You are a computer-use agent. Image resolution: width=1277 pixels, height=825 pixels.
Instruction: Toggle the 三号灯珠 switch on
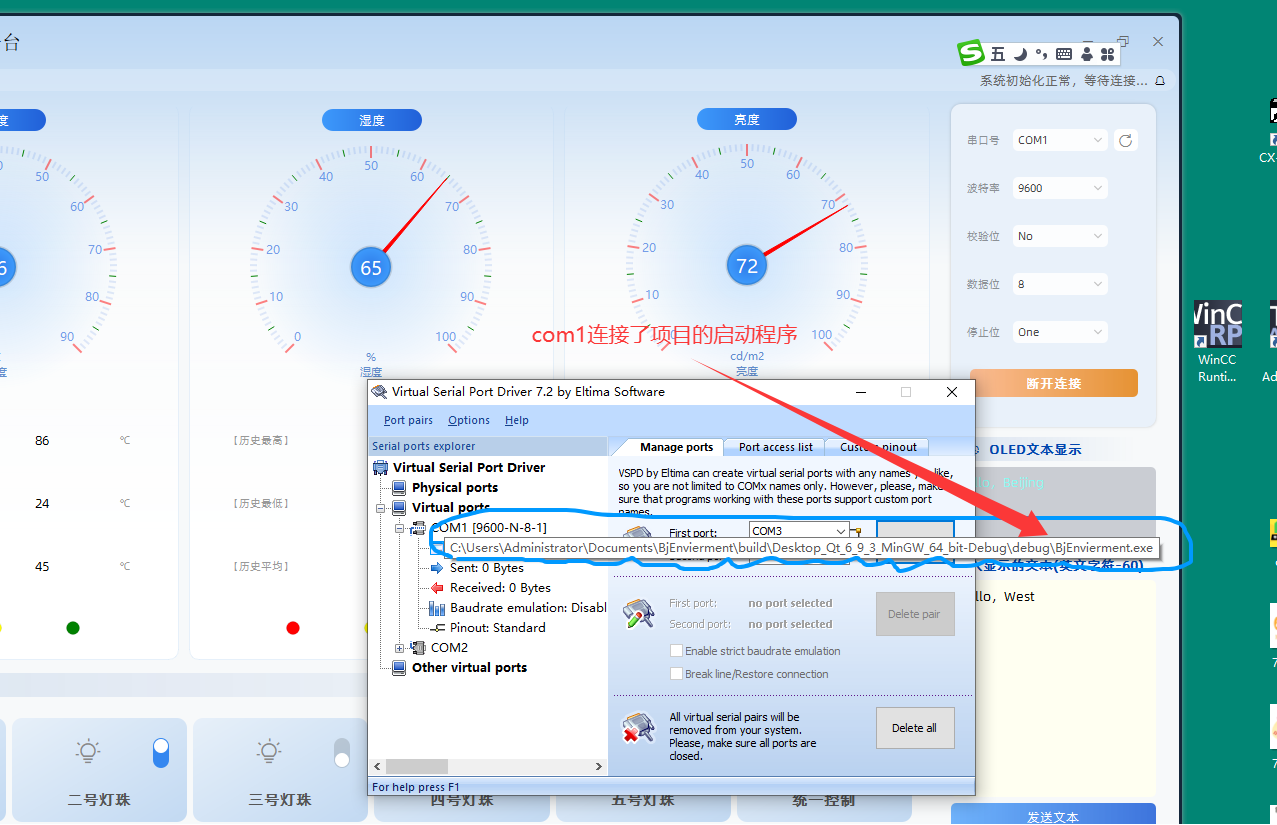pos(342,753)
